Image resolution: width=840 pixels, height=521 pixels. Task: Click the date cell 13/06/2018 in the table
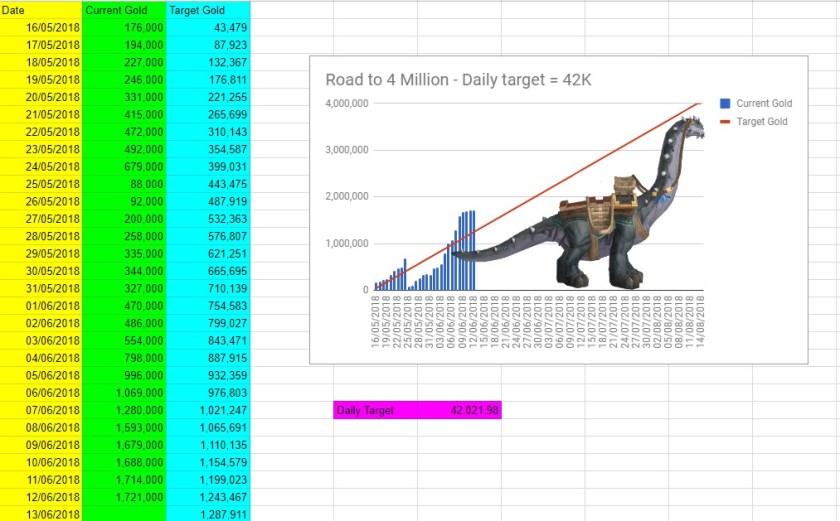[40, 514]
